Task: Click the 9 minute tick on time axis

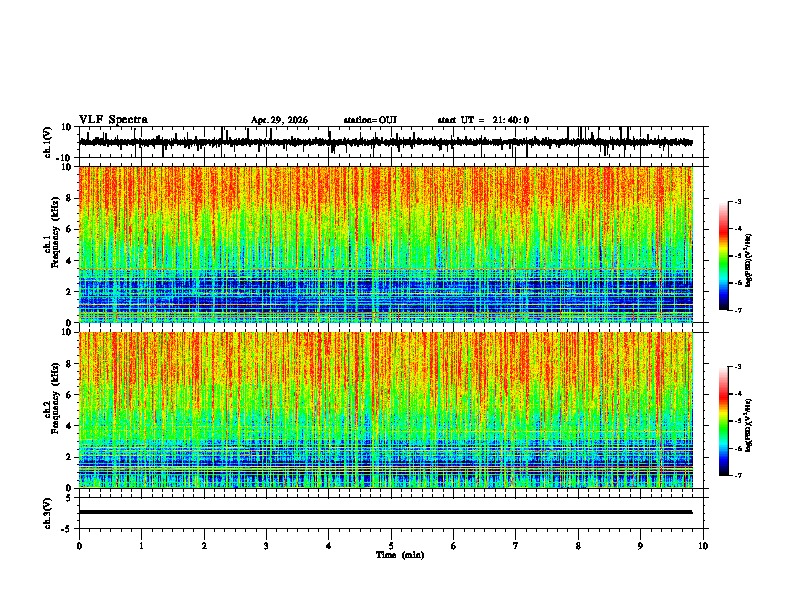Action: click(x=640, y=546)
